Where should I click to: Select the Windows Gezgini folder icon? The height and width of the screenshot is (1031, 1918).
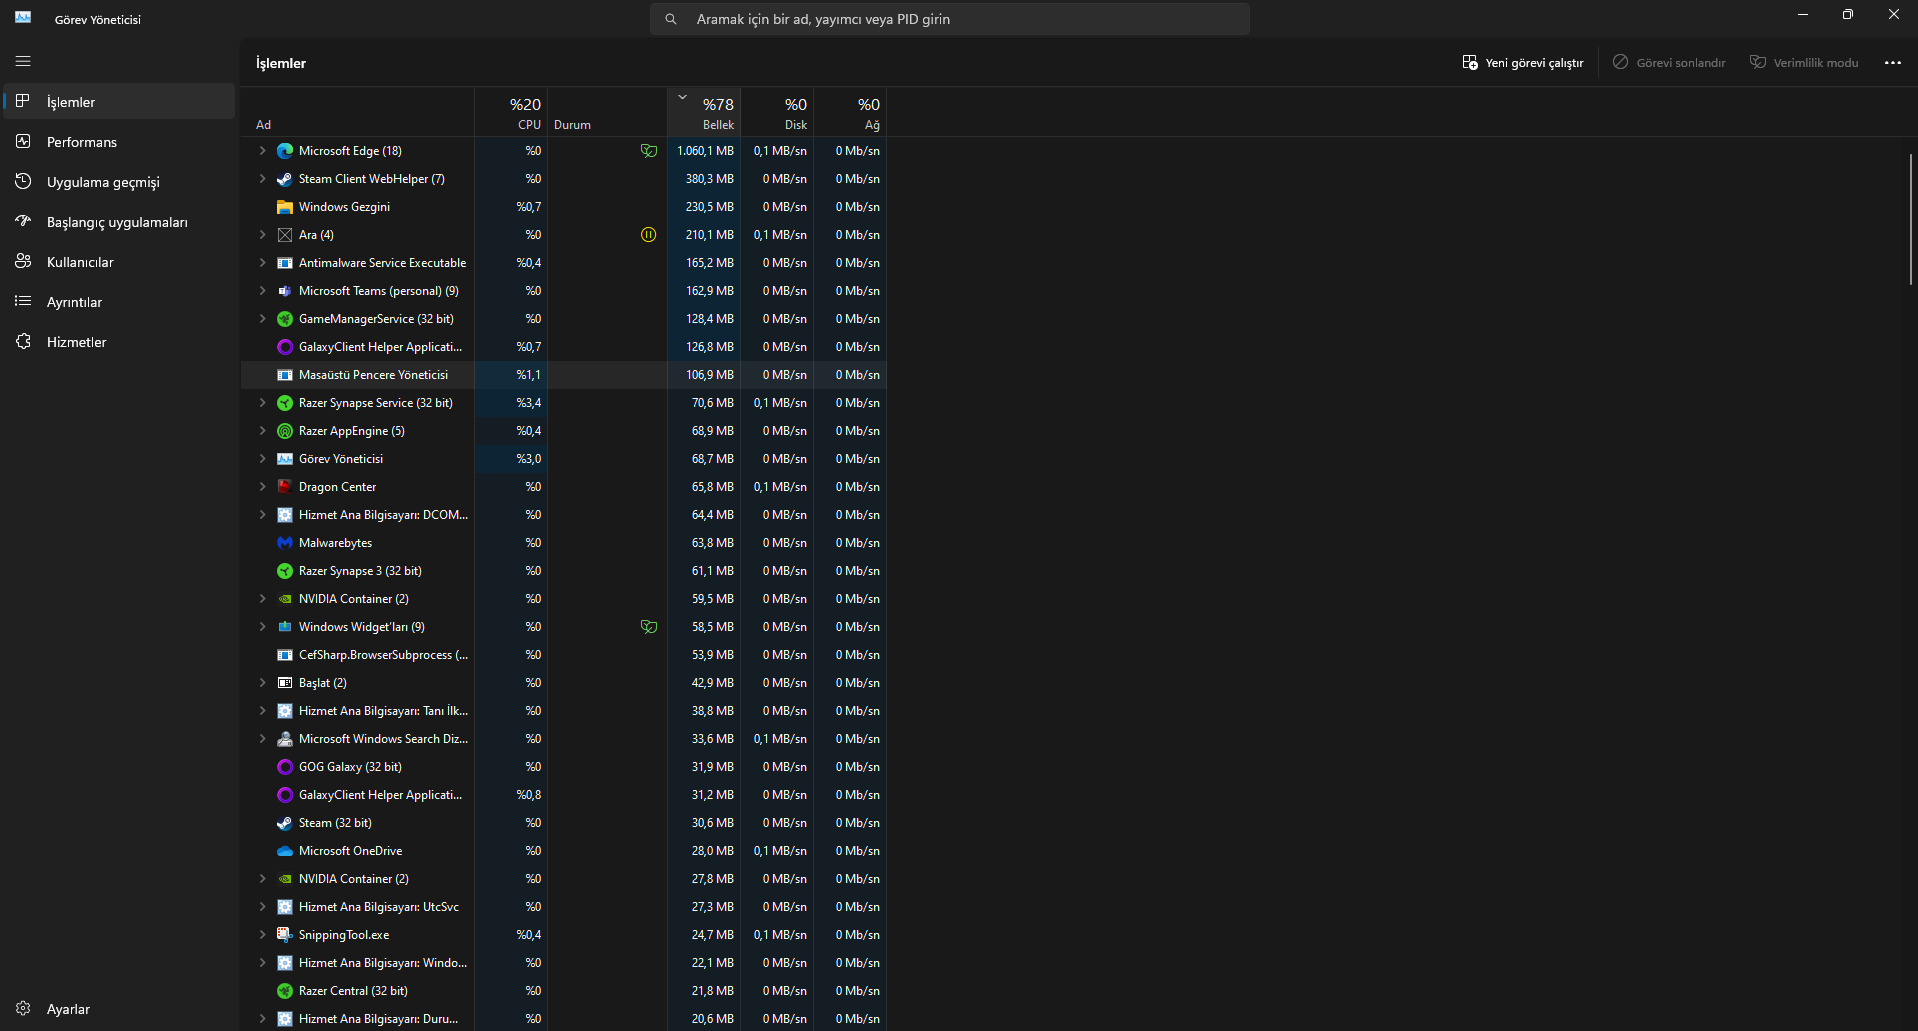pos(285,207)
